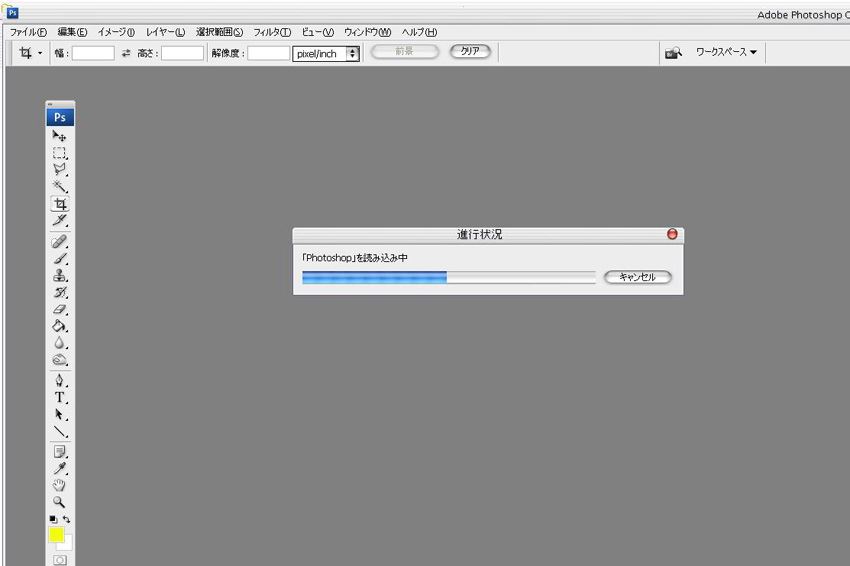
Task: Click the クリア button in options bar
Action: [x=470, y=51]
